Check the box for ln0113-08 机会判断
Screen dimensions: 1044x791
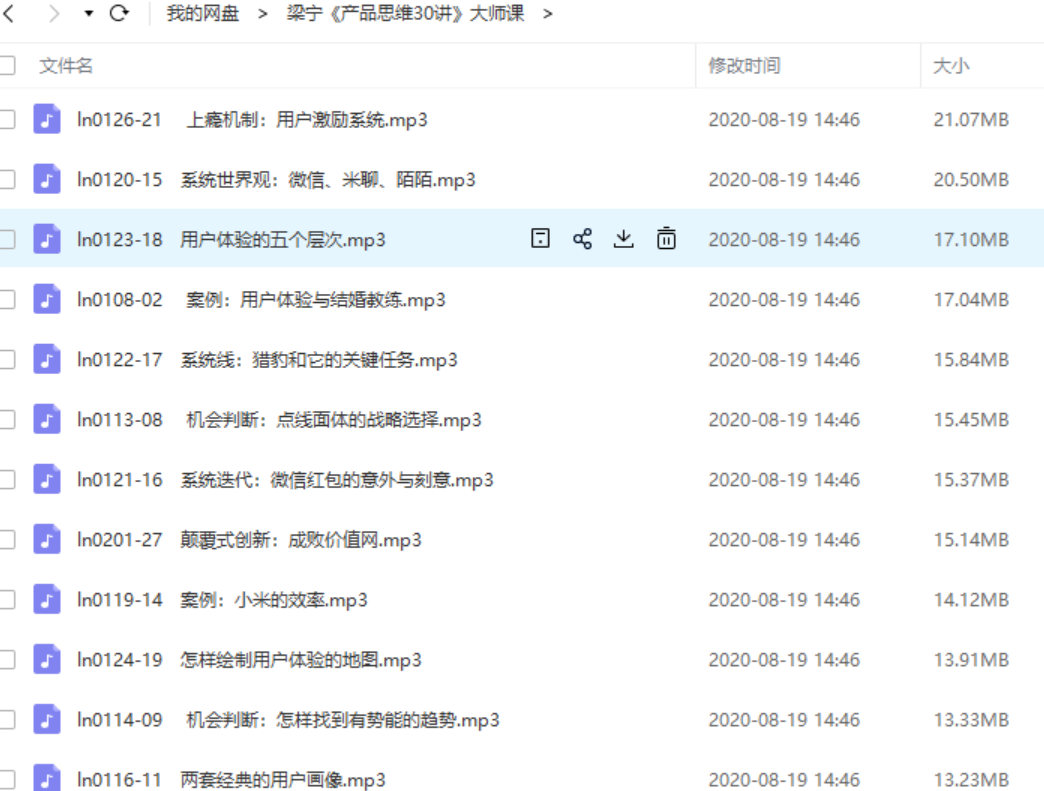coord(7,419)
